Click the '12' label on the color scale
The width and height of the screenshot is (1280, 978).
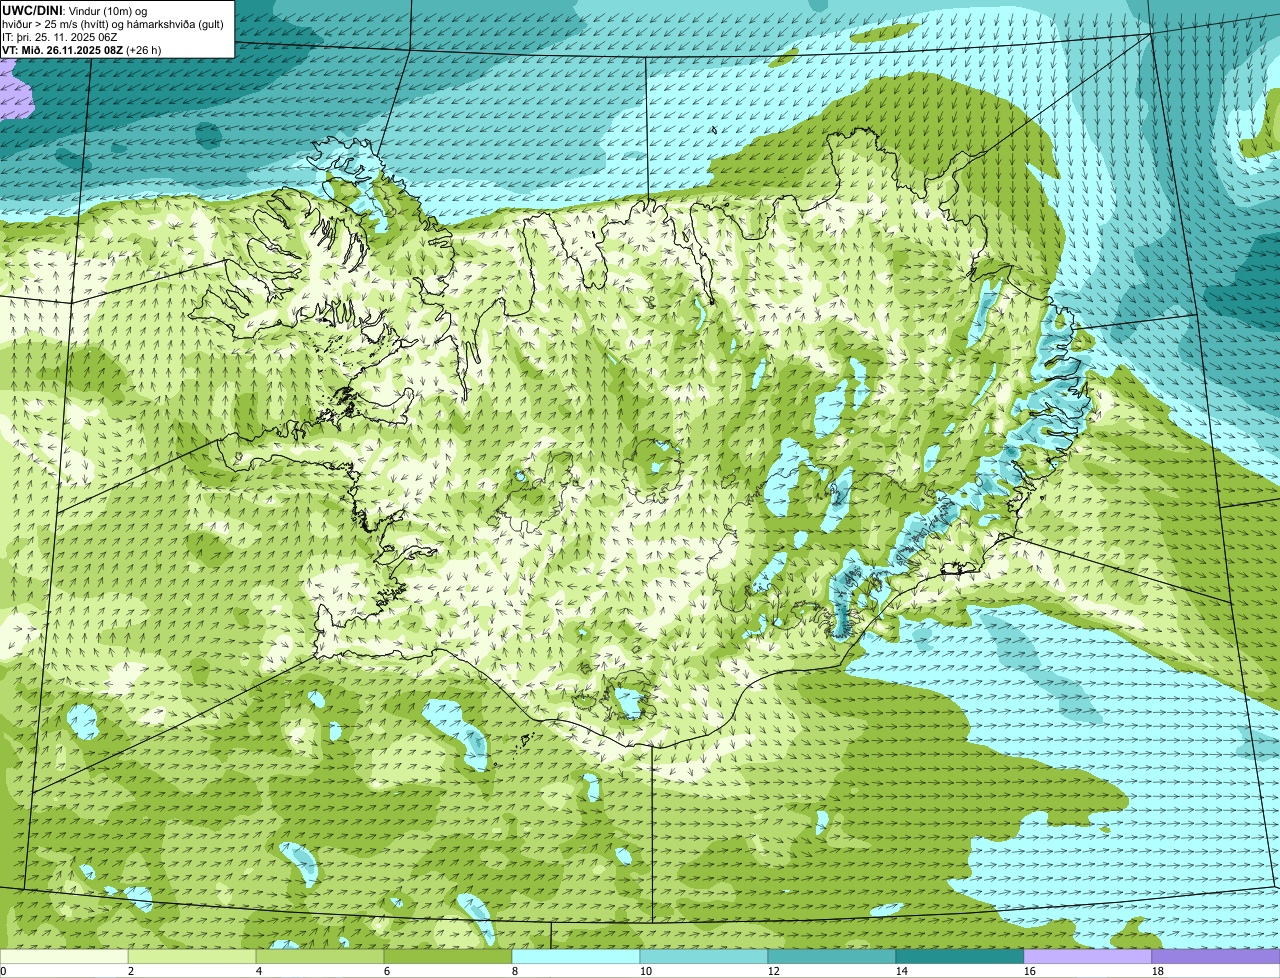tap(774, 971)
